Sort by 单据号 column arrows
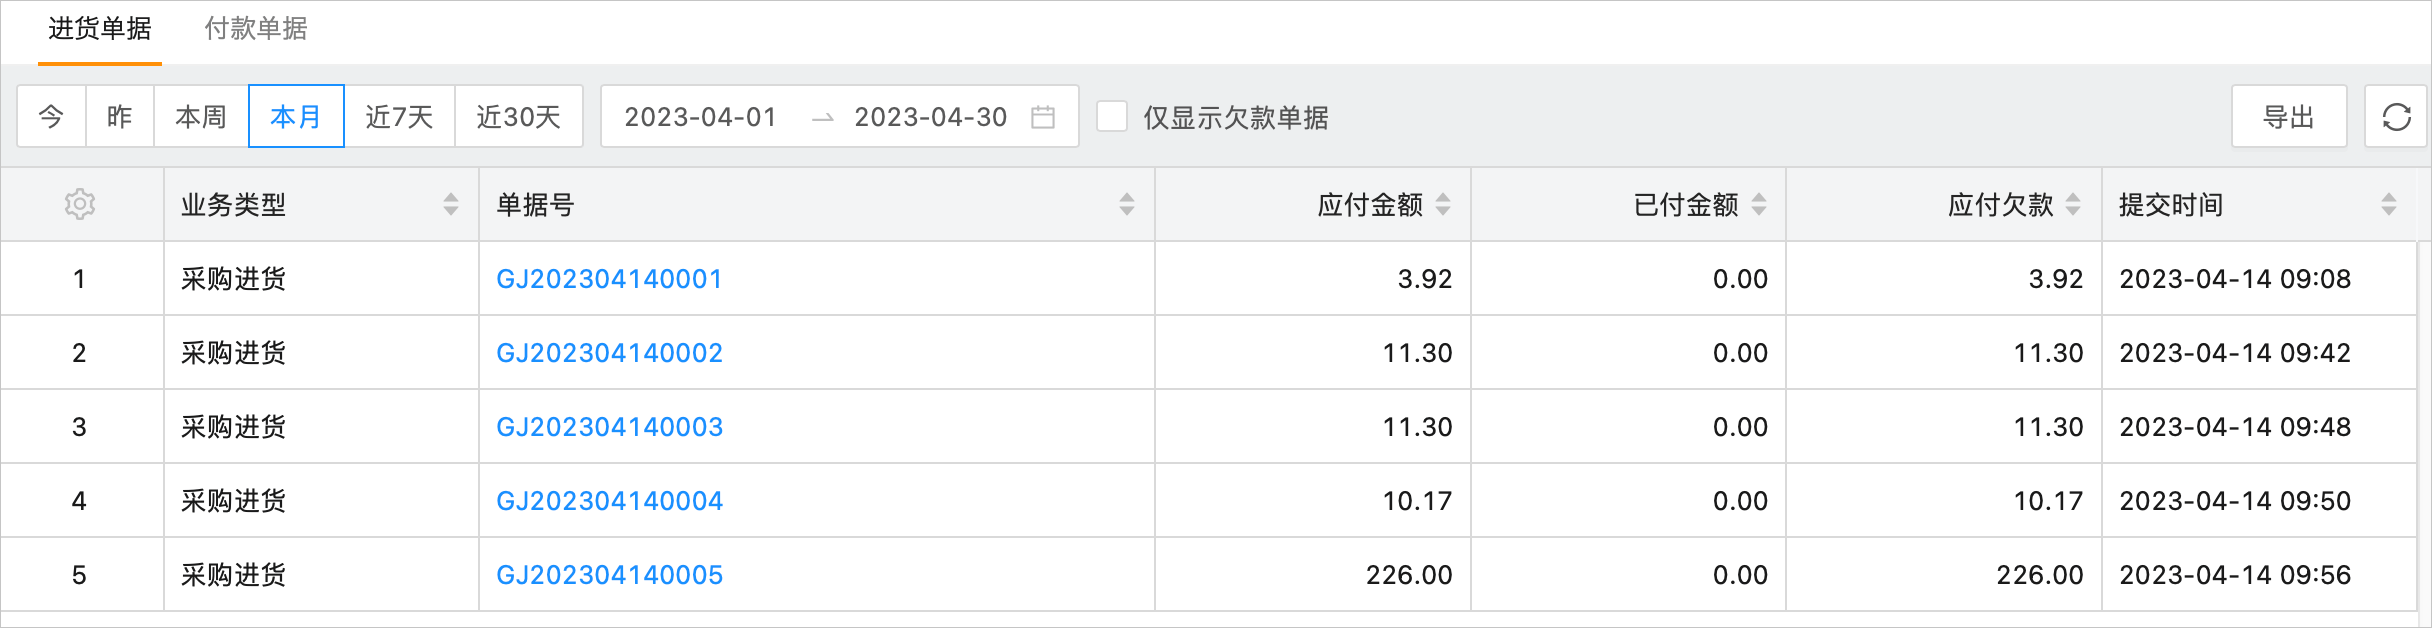Viewport: 2432px width, 628px height. [x=1127, y=204]
